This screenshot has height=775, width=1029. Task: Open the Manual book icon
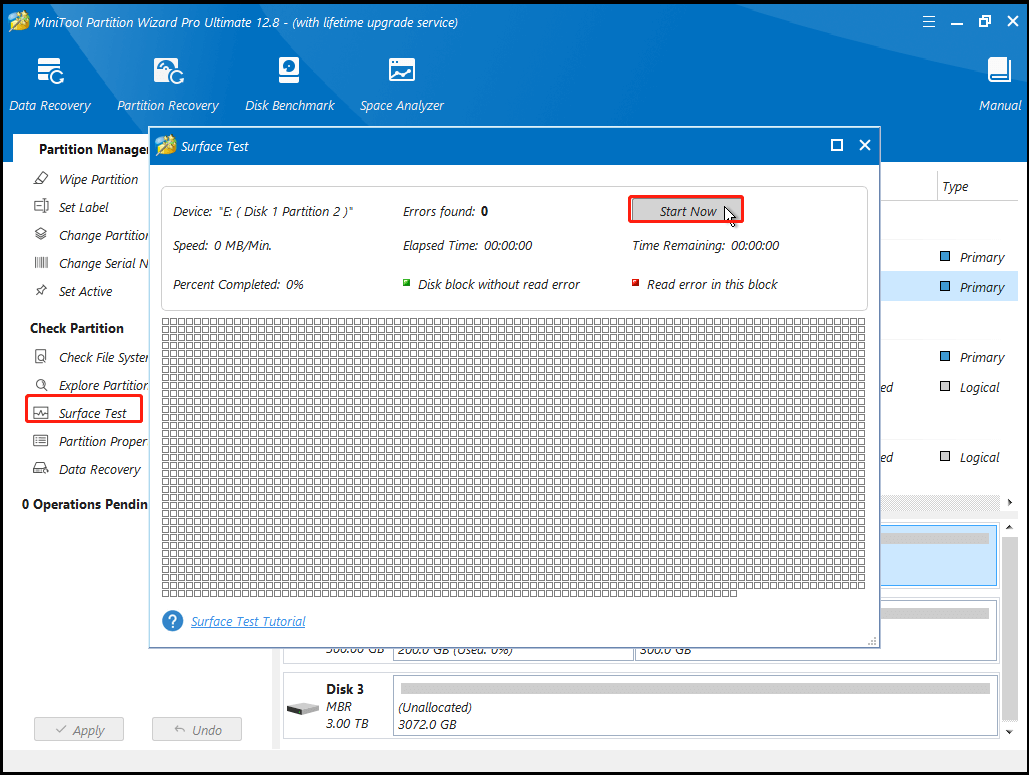tap(999, 71)
